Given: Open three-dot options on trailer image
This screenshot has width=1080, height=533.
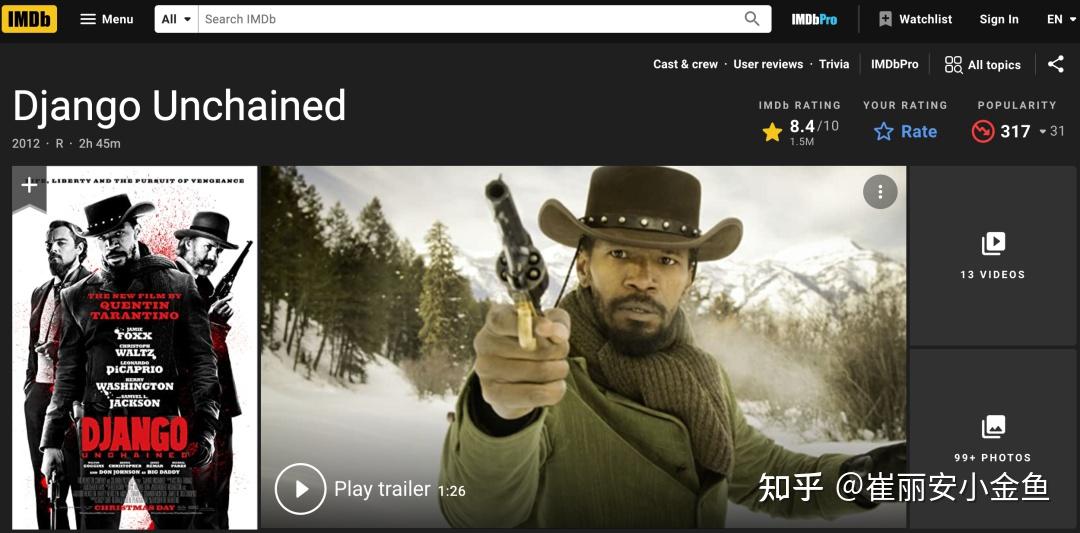Looking at the screenshot, I should pyautogui.click(x=880, y=191).
